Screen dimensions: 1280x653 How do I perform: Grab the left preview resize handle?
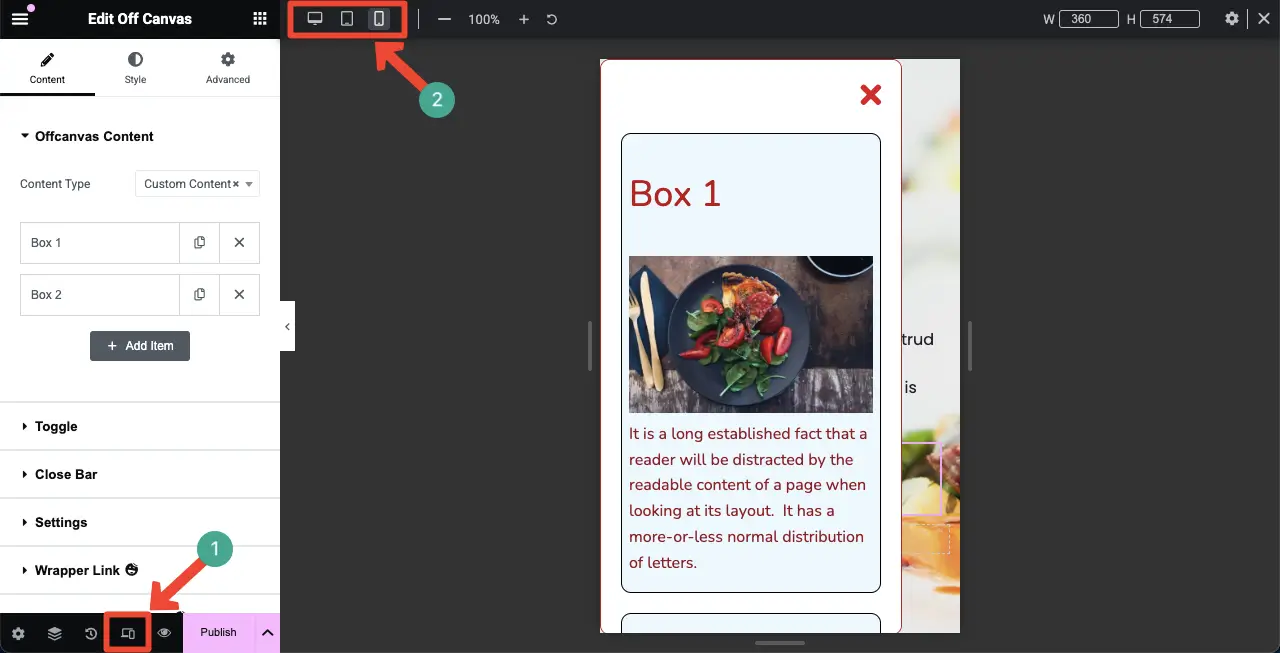pyautogui.click(x=590, y=346)
